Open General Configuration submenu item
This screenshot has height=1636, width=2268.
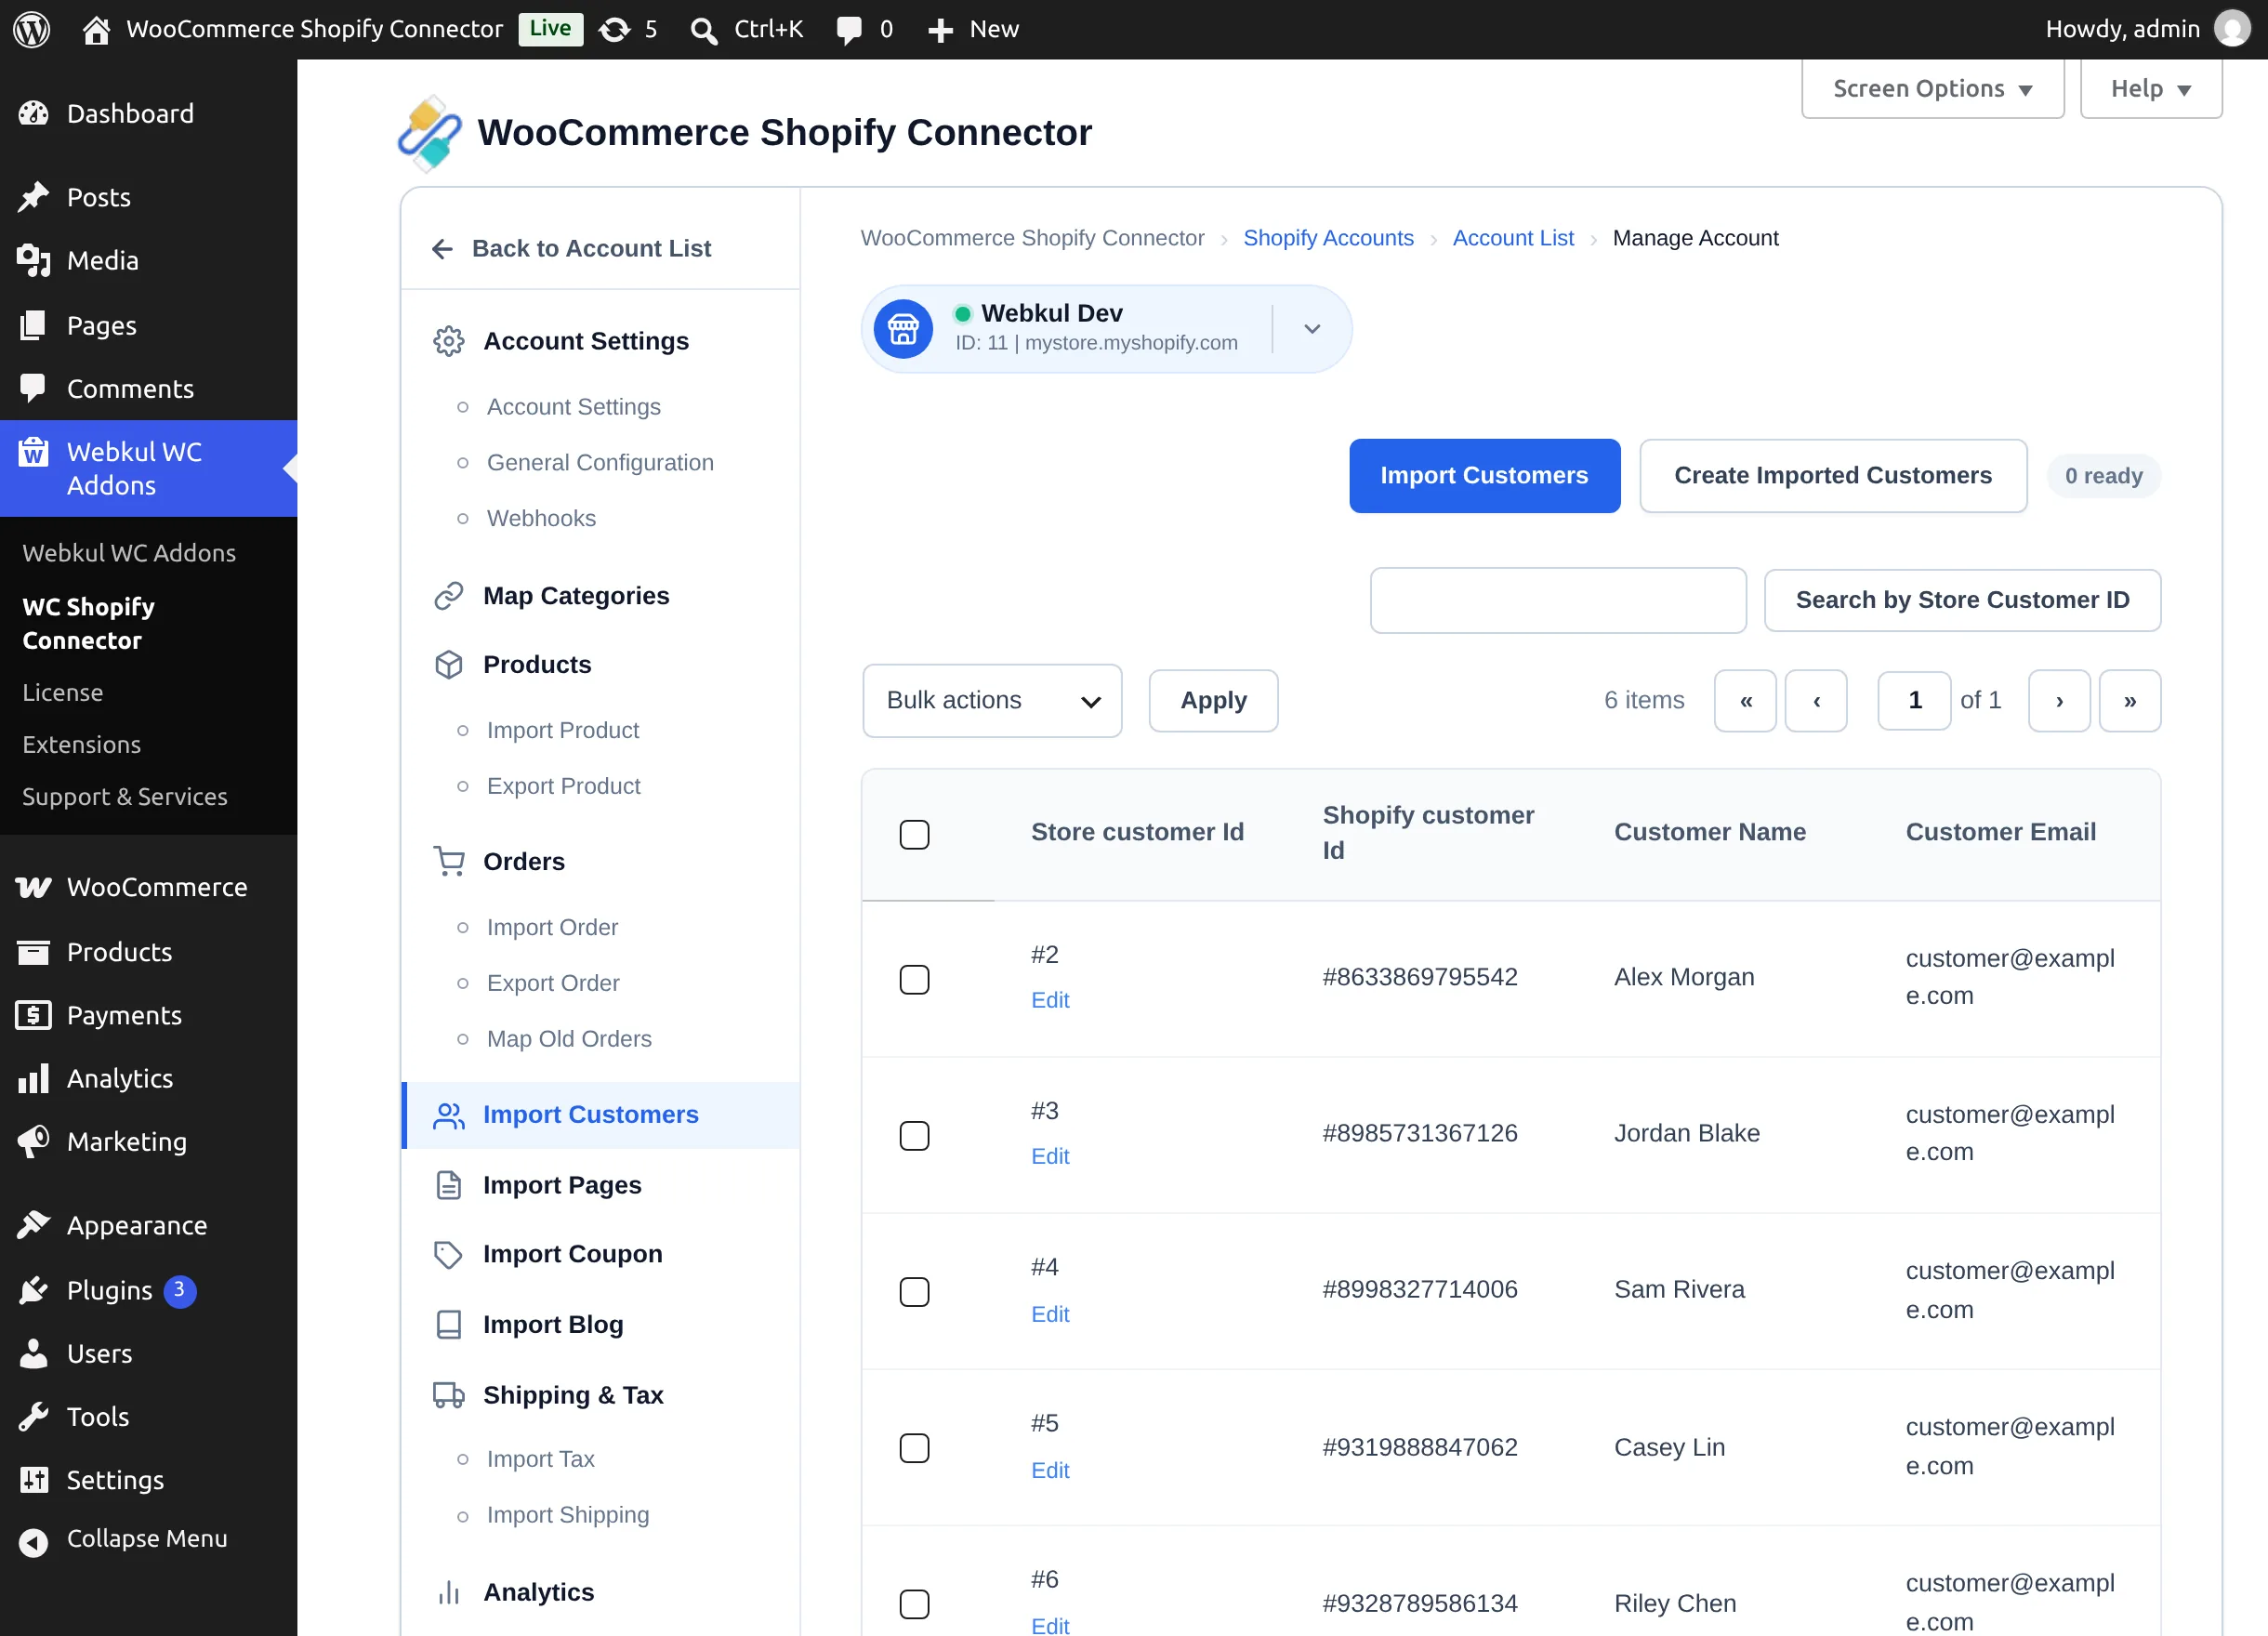[x=600, y=462]
